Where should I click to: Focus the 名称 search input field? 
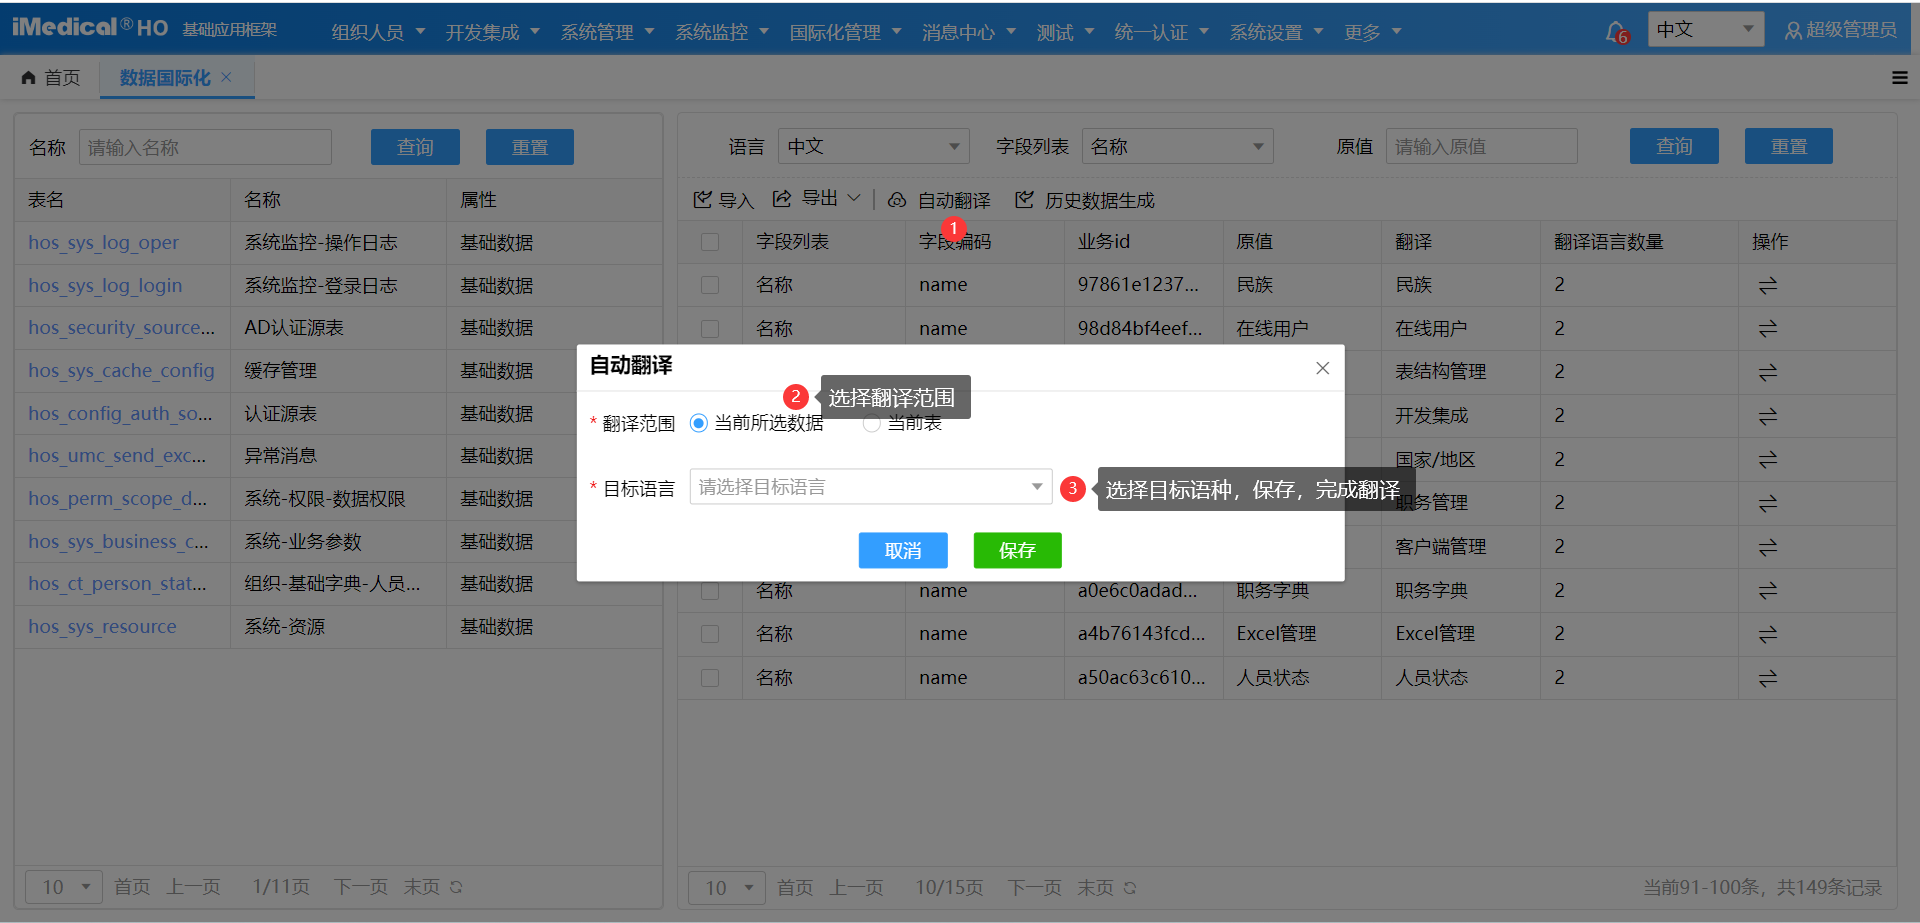point(205,147)
